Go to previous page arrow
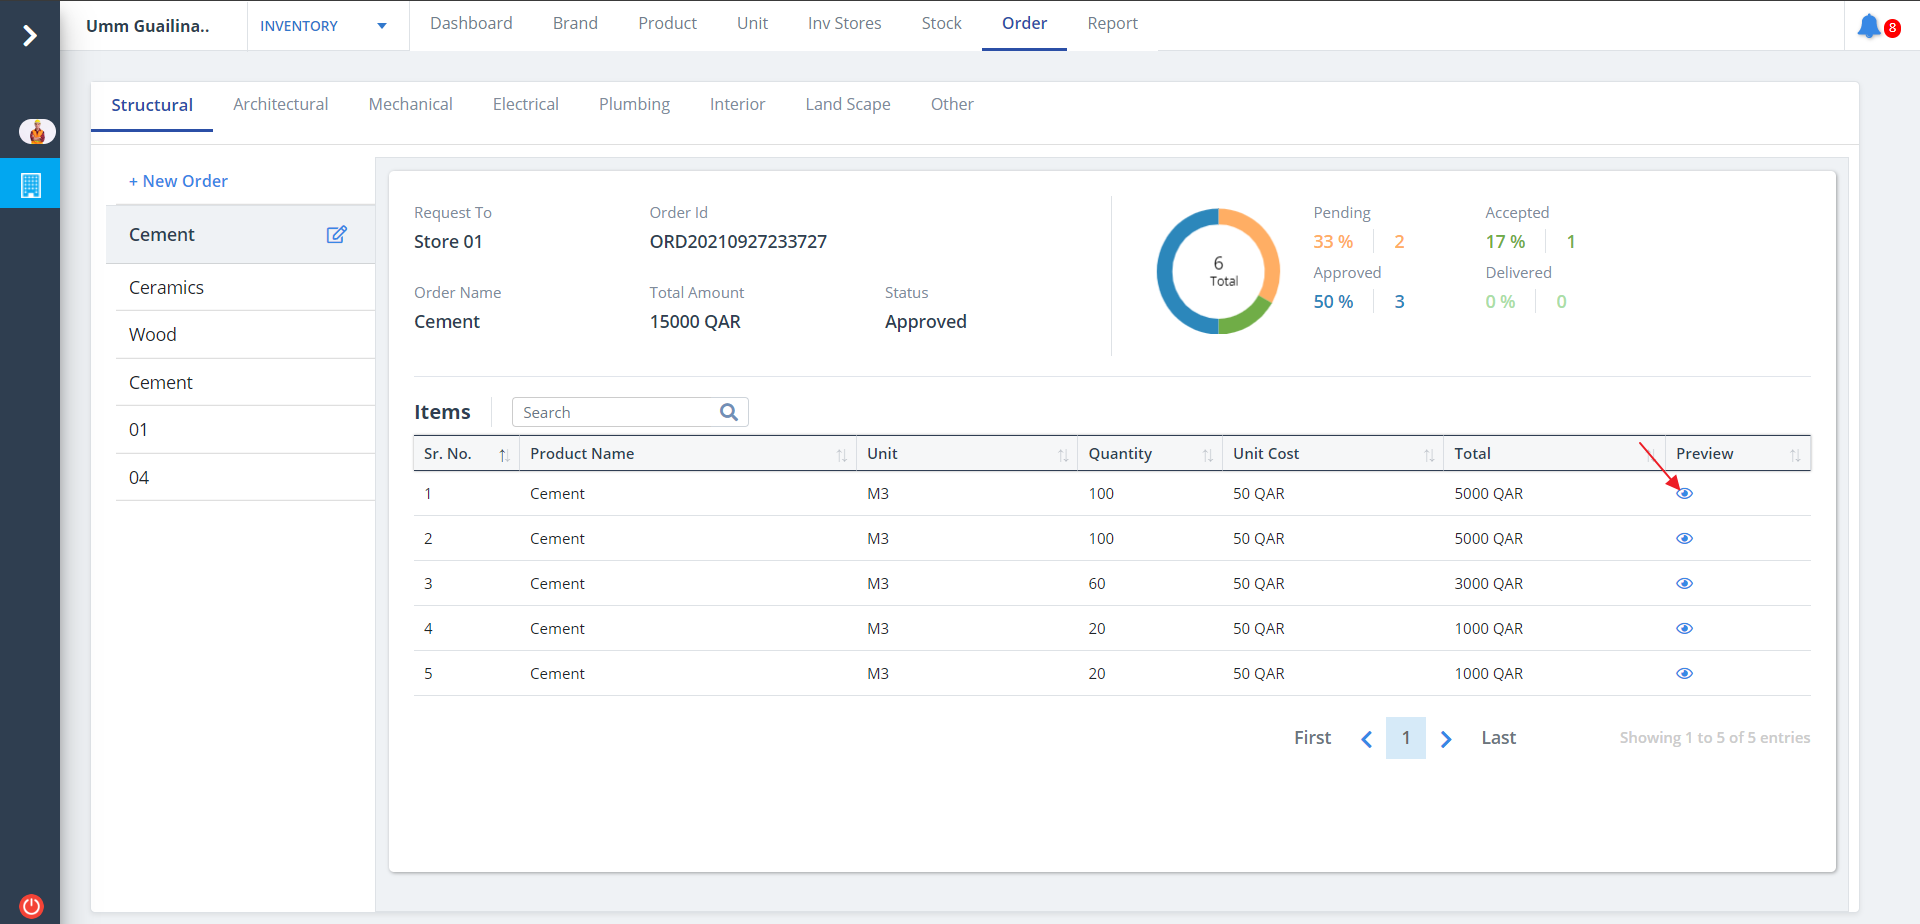 [x=1366, y=739]
